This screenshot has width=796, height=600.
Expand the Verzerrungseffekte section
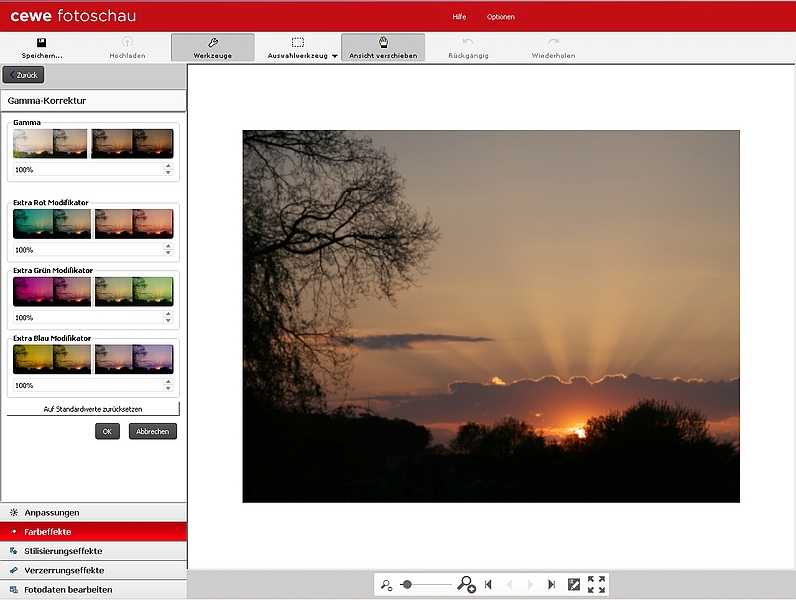[93, 570]
